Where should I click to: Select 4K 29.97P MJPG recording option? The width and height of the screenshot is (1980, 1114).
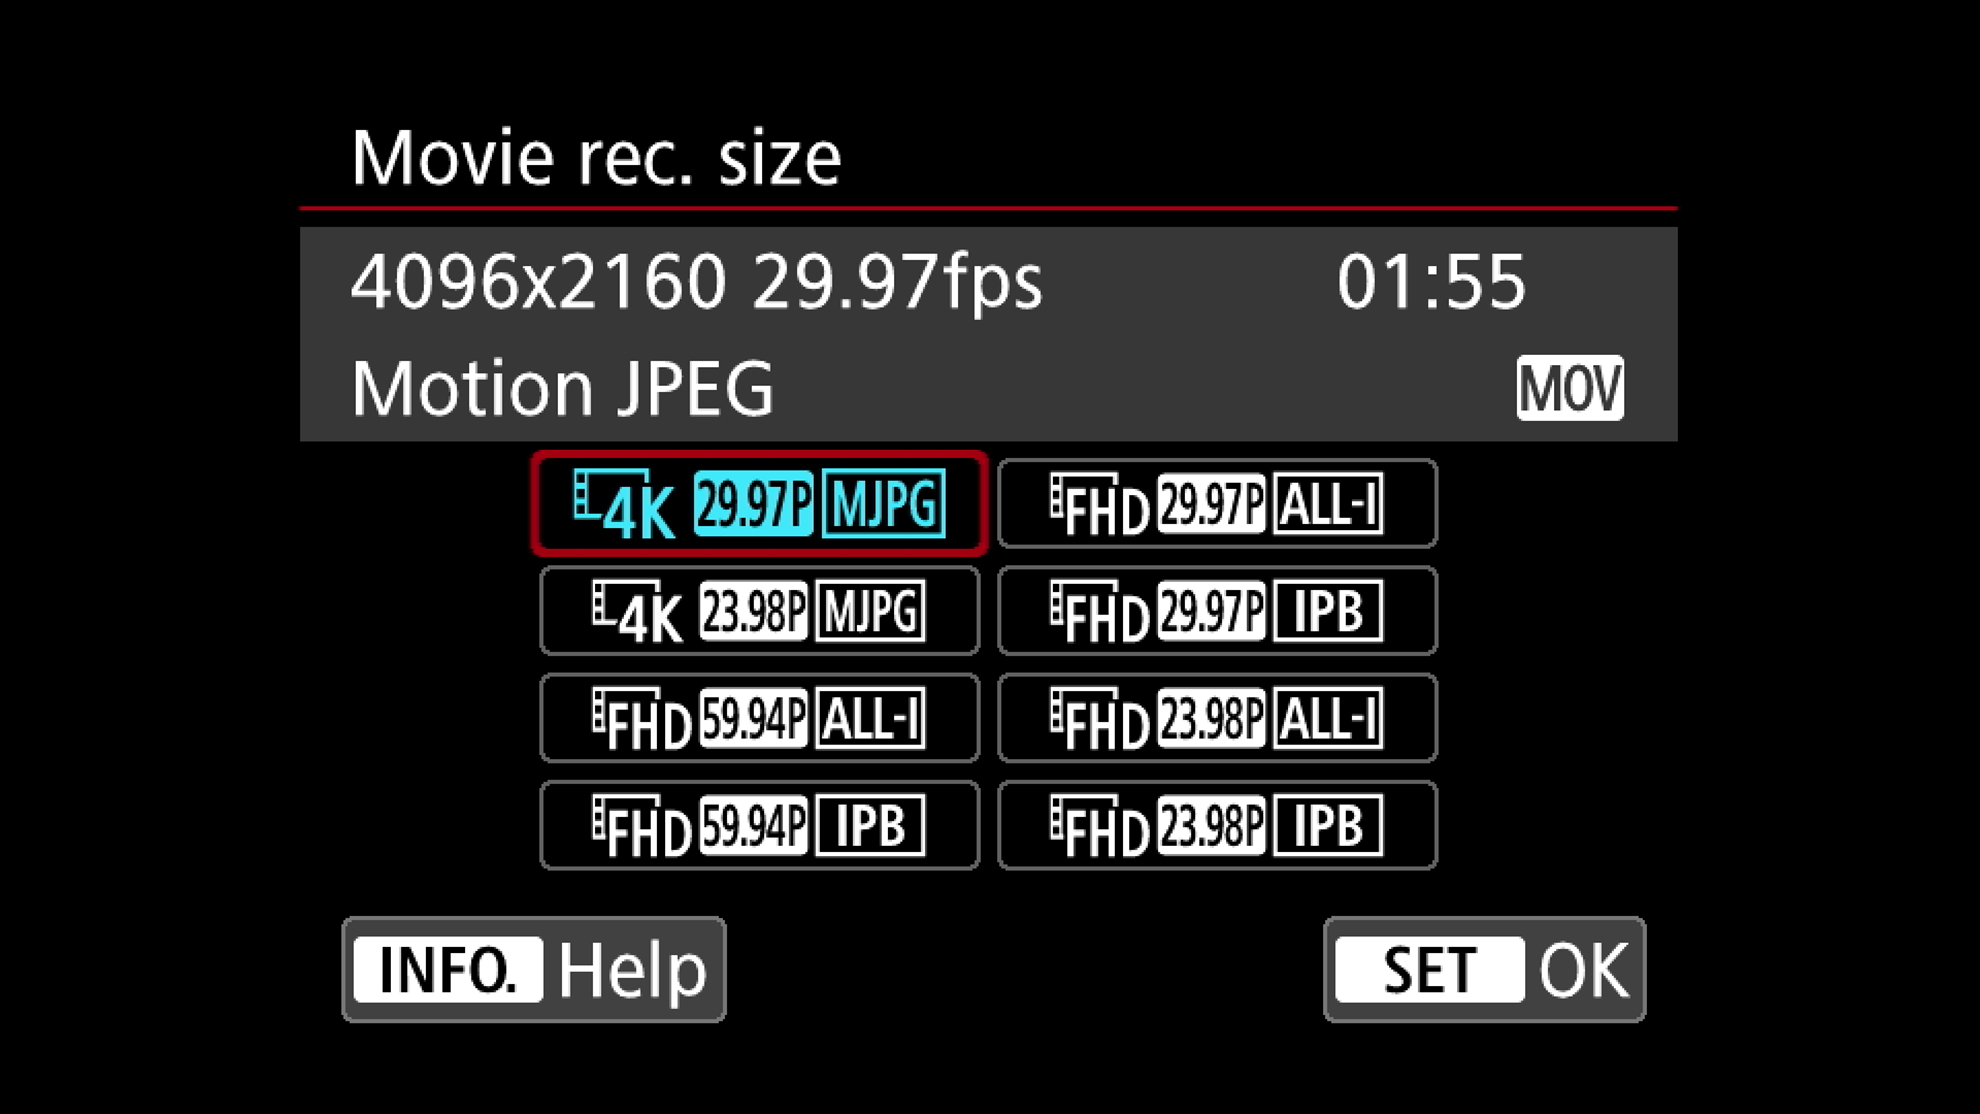(x=759, y=503)
